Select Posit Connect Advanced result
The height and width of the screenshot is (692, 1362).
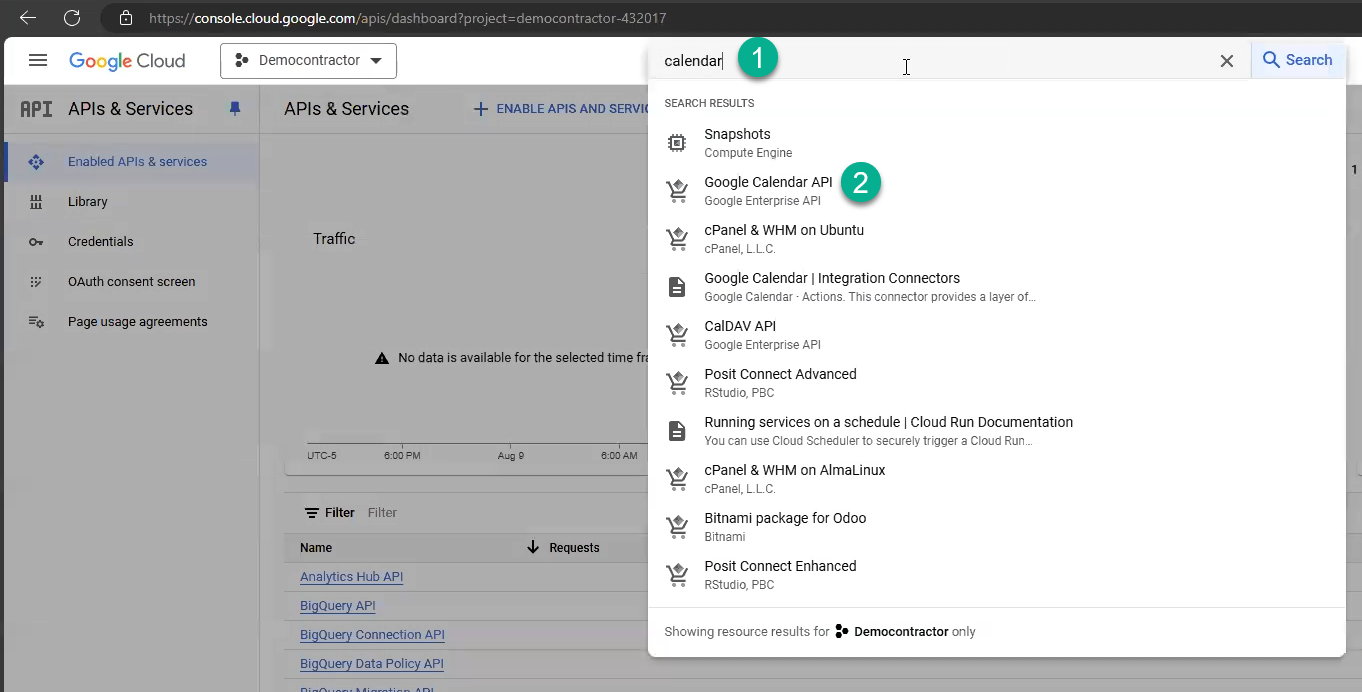coord(996,383)
